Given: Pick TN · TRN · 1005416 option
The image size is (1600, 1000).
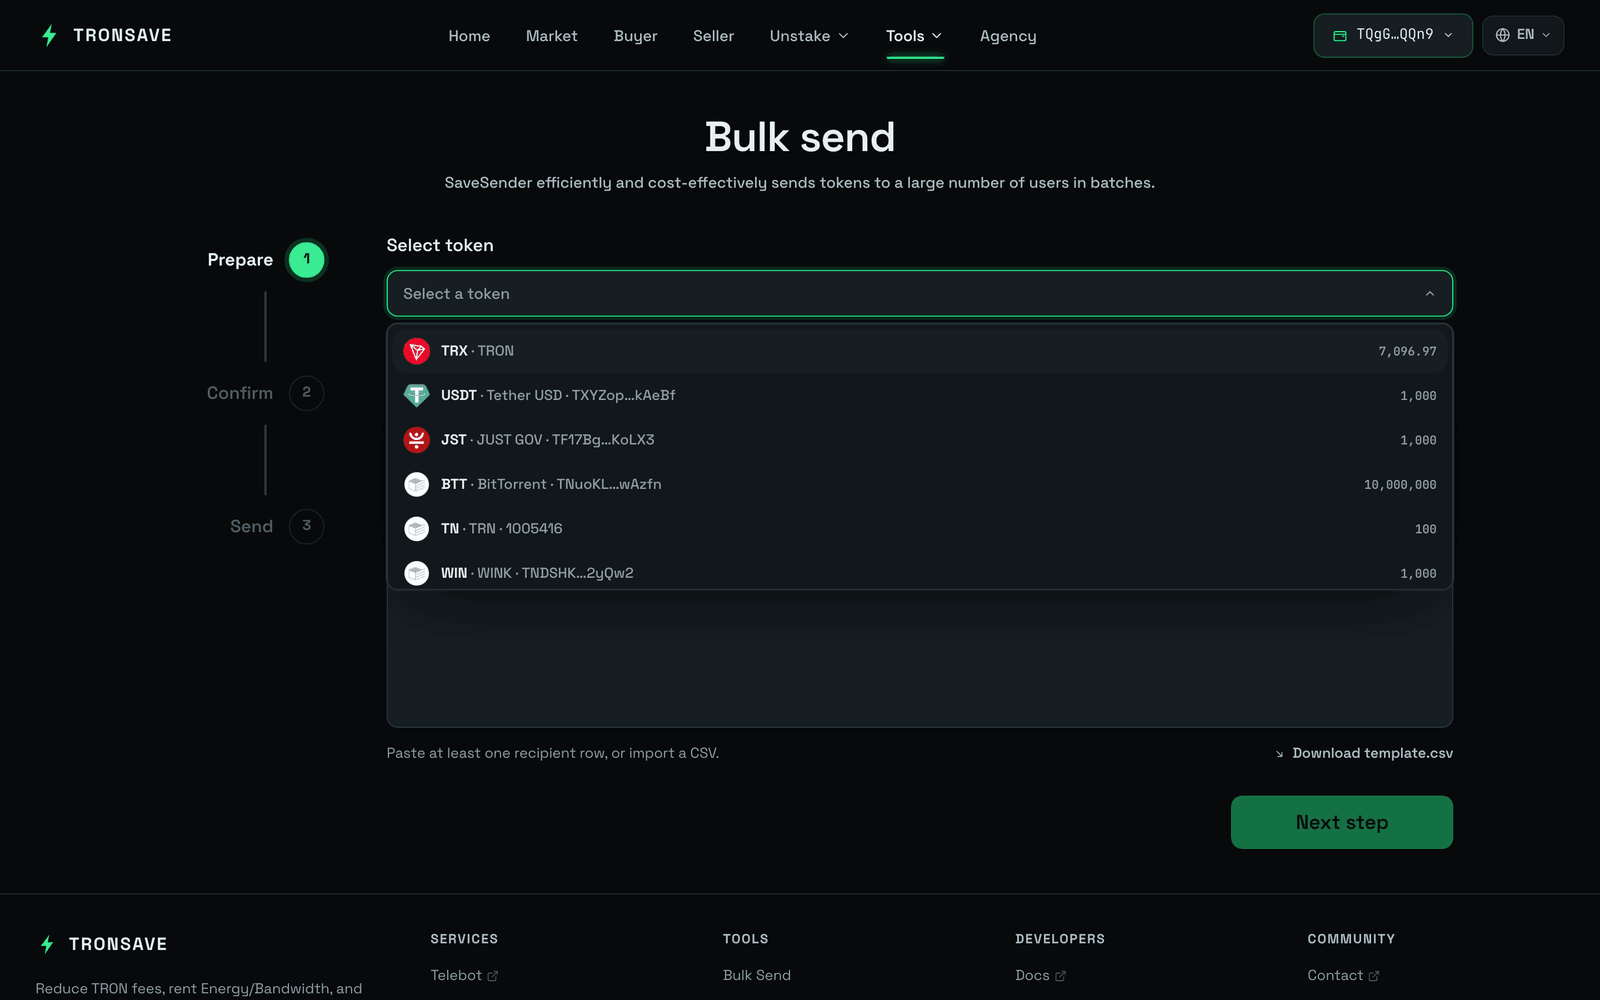Looking at the screenshot, I should click(920, 528).
